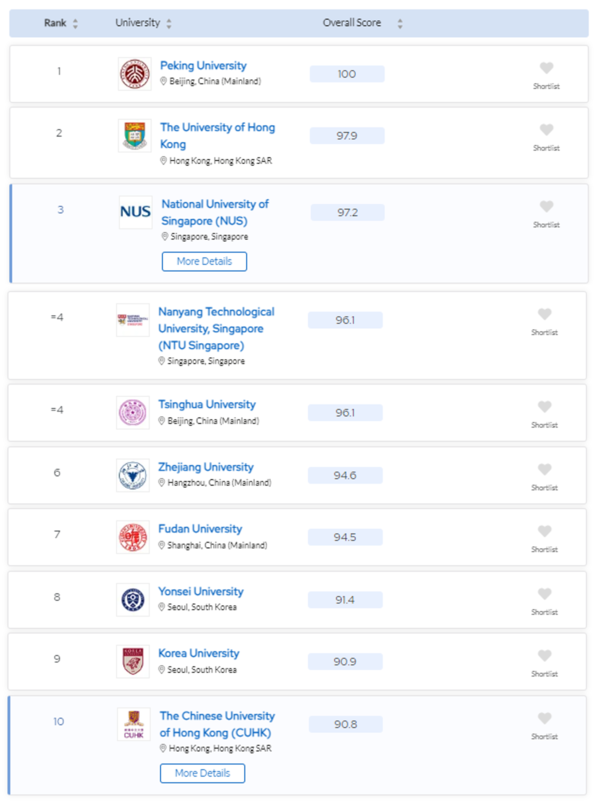The height and width of the screenshot is (801, 600).
Task: Add Korea University to shortlist
Action: (545, 656)
